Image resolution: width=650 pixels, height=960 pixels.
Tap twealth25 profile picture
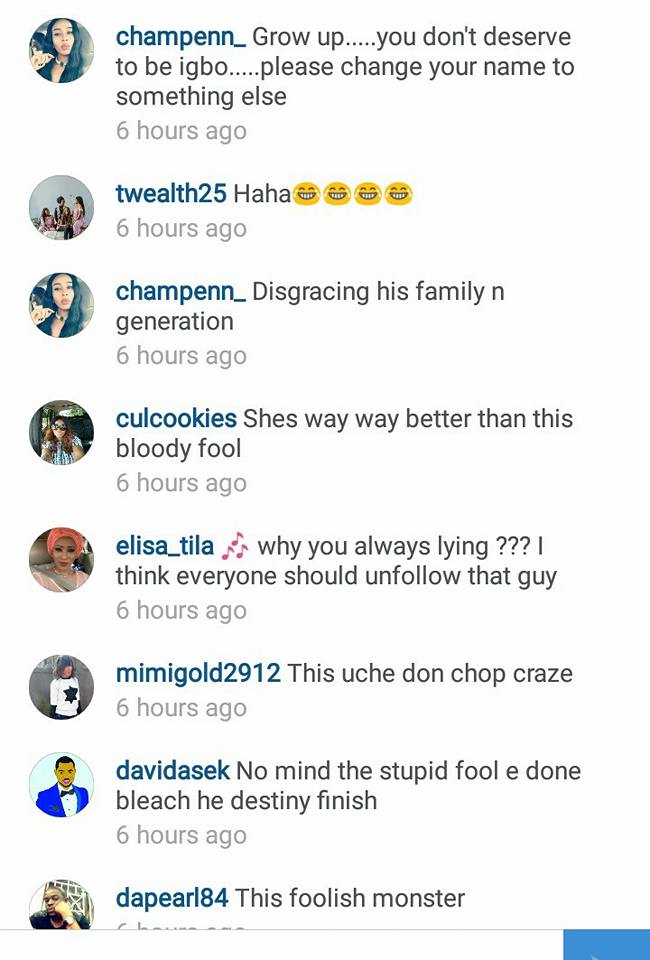(x=61, y=208)
